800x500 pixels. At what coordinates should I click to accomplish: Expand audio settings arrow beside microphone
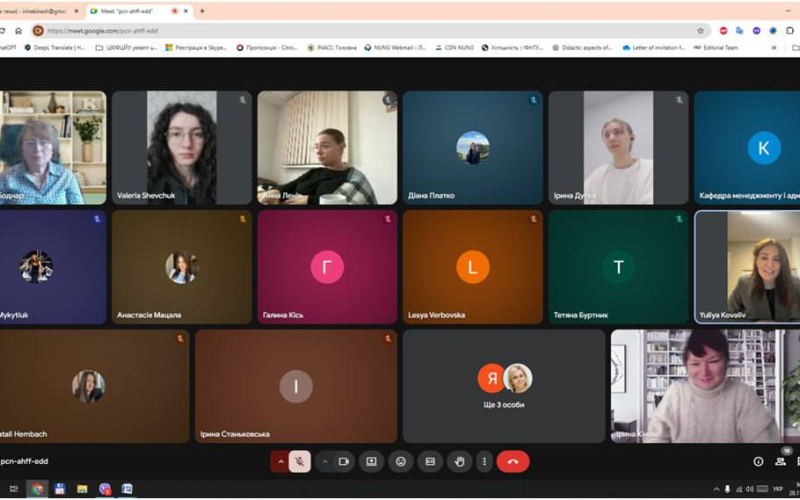(280, 461)
